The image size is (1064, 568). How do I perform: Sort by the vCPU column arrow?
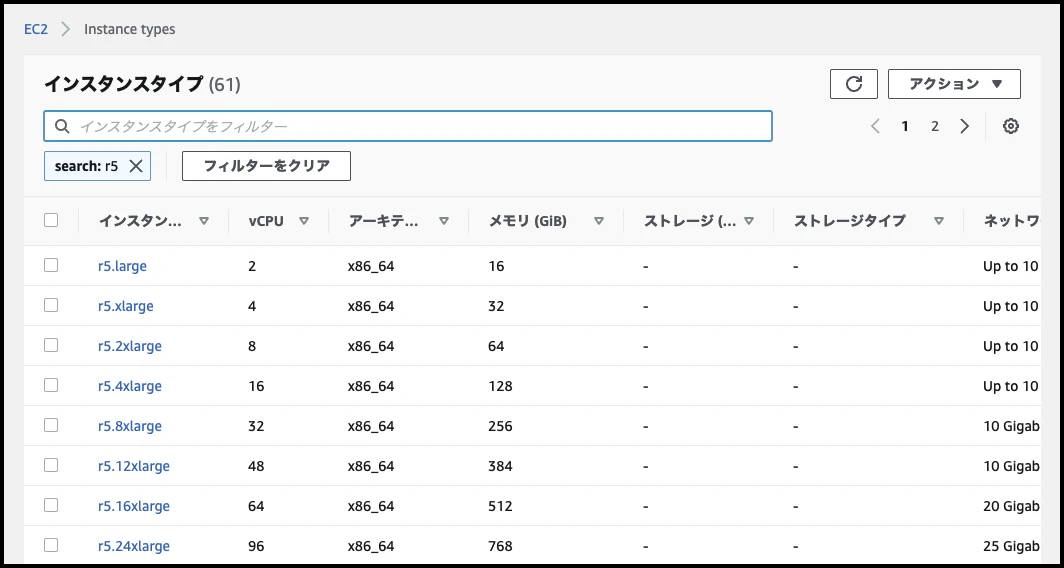(x=304, y=221)
